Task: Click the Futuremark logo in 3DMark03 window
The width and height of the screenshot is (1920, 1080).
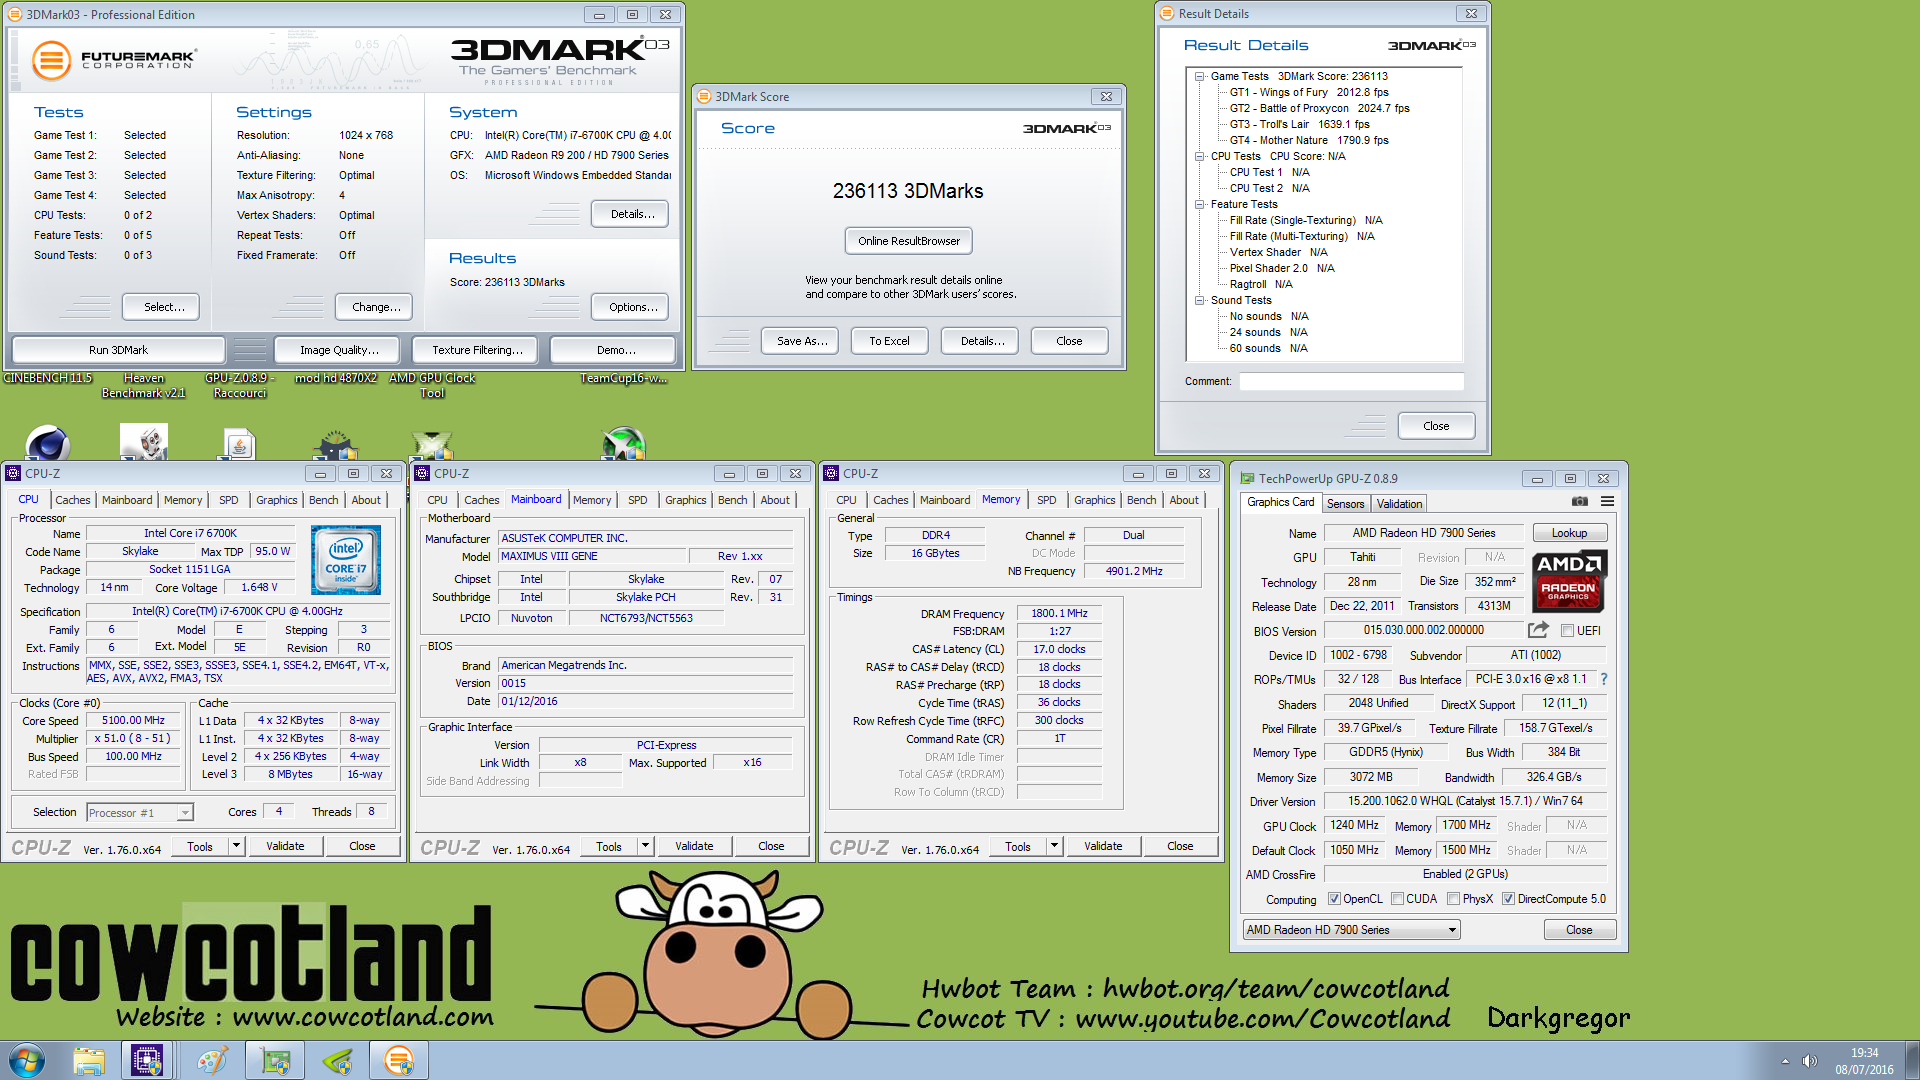Action: tap(113, 60)
